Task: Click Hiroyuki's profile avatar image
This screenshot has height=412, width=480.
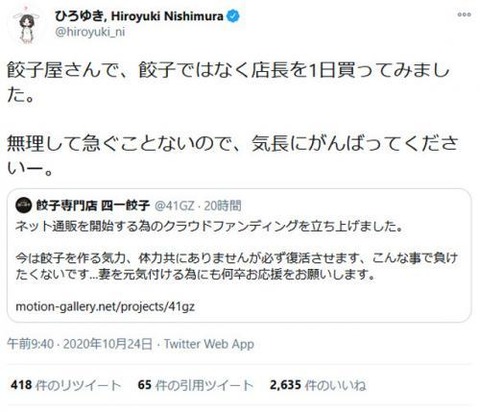Action: click(x=27, y=27)
